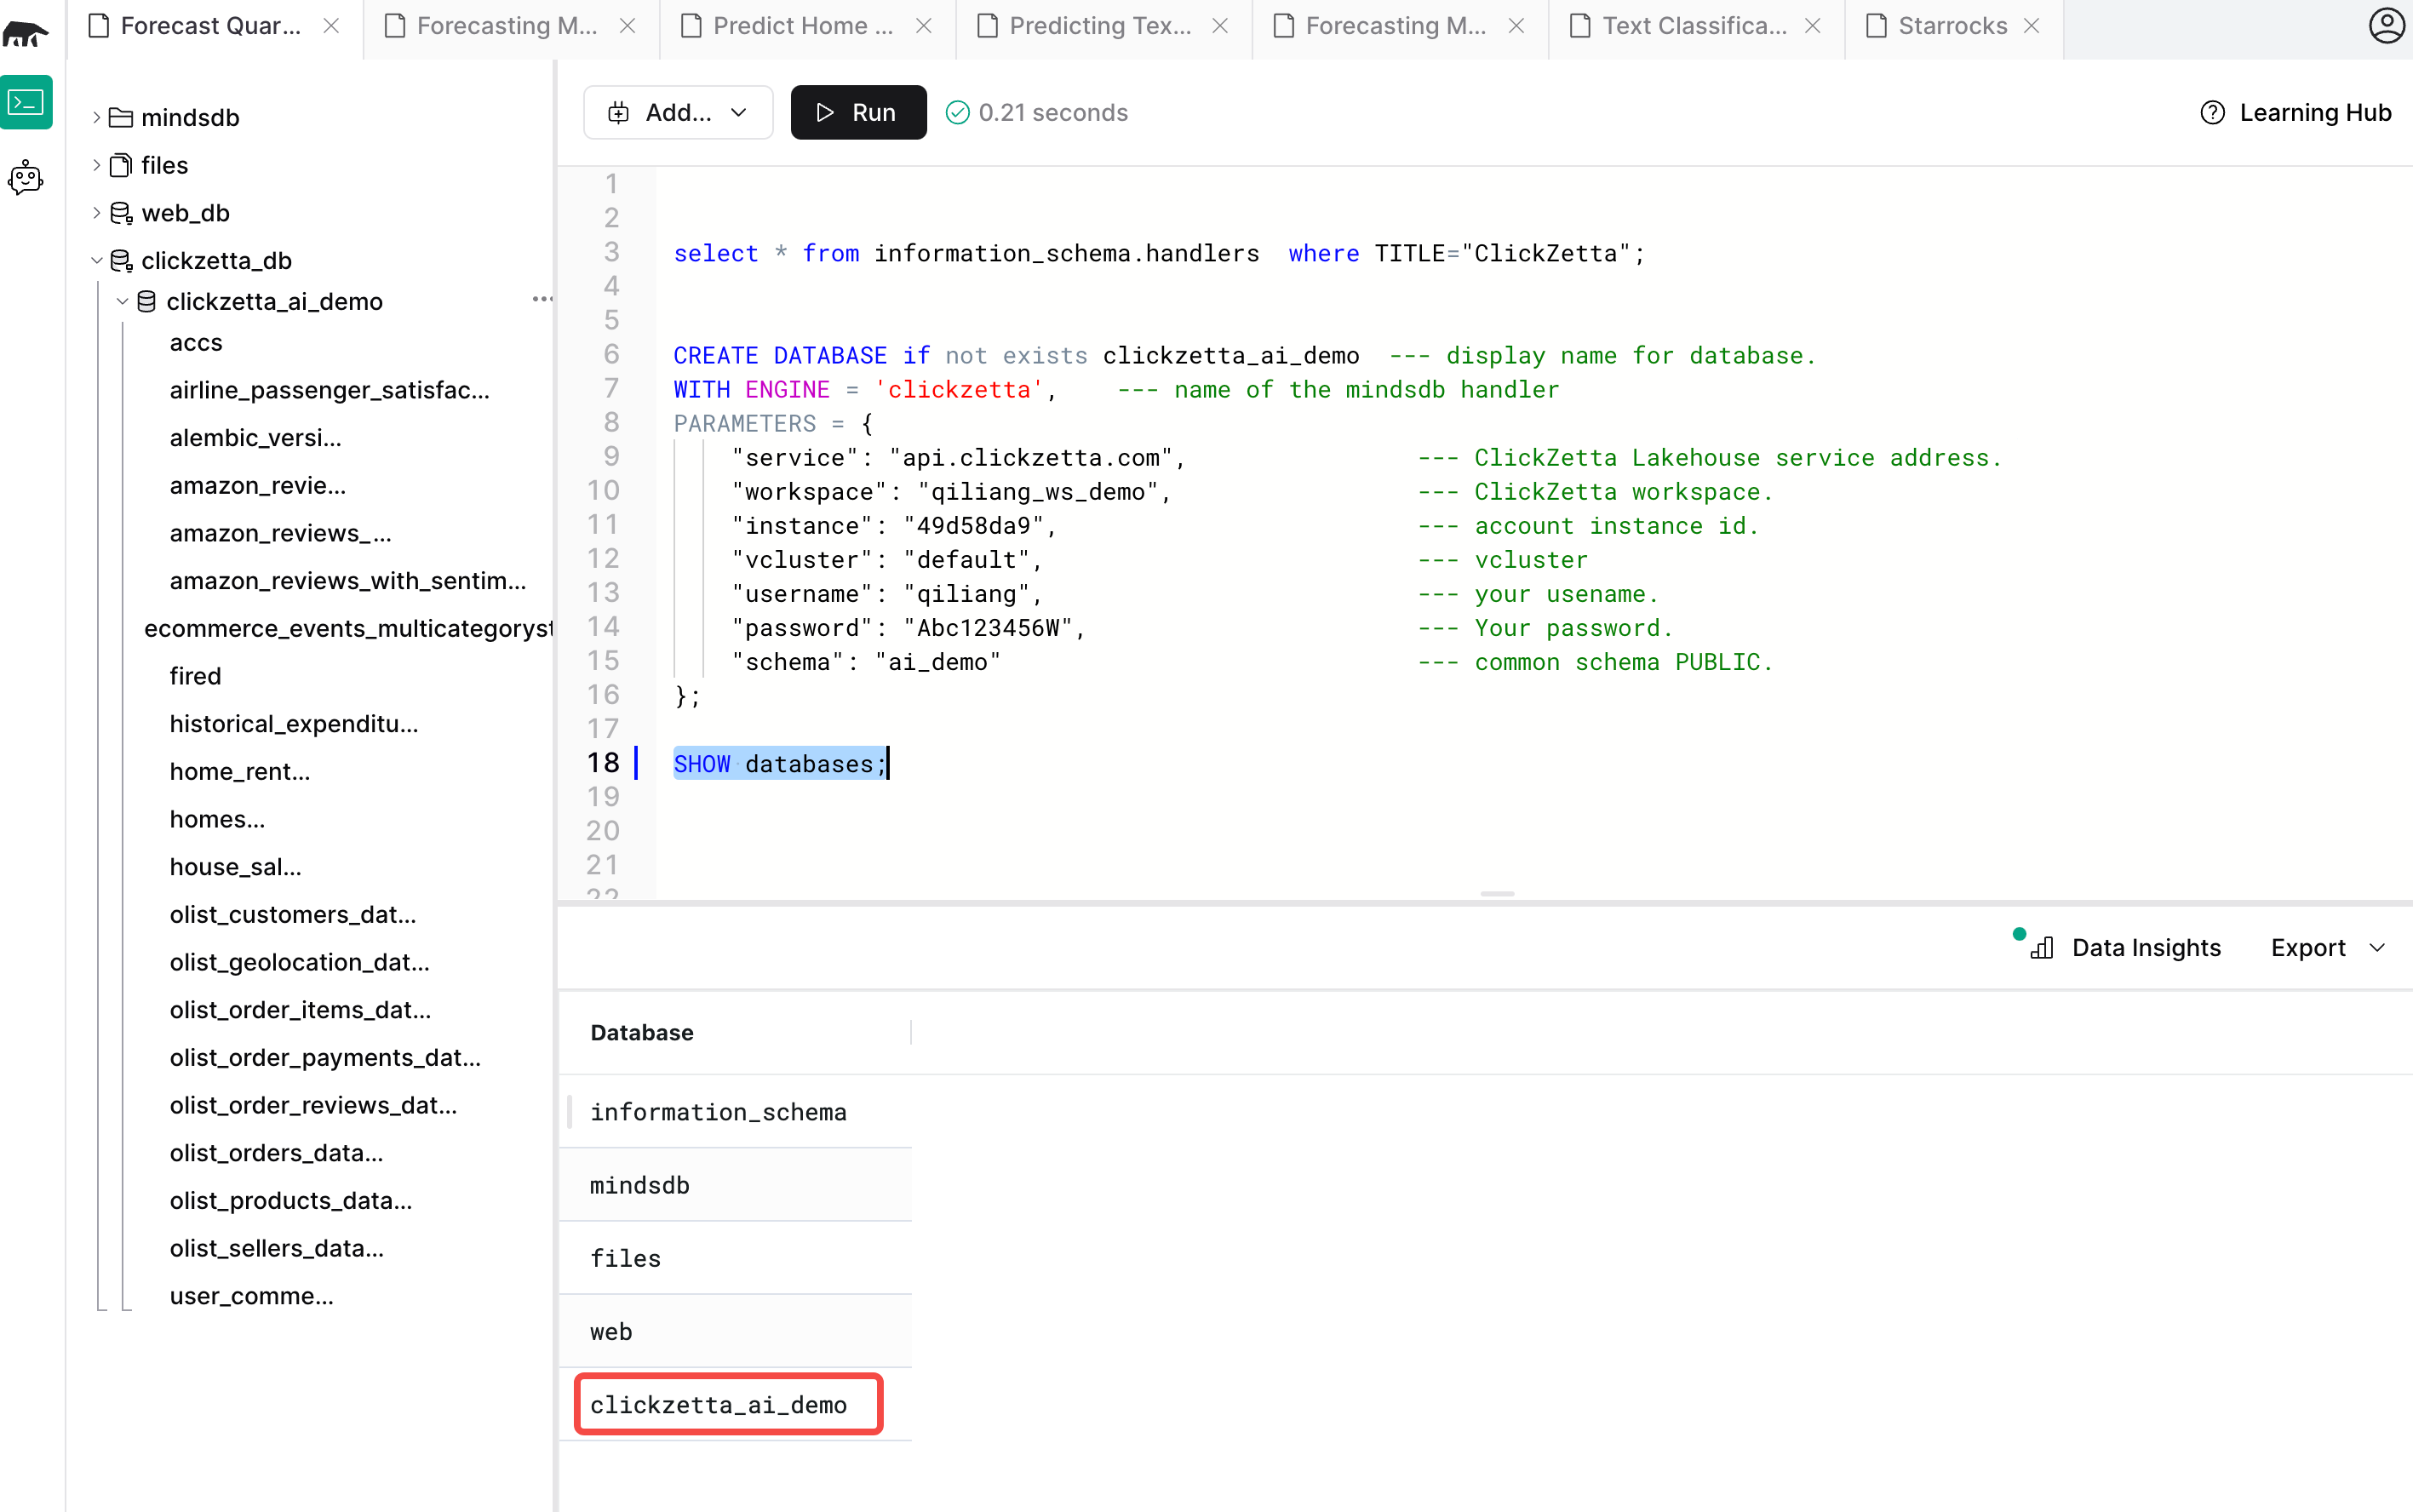Click the editor/results pane divider handle
The width and height of the screenshot is (2413, 1512).
(x=1497, y=894)
